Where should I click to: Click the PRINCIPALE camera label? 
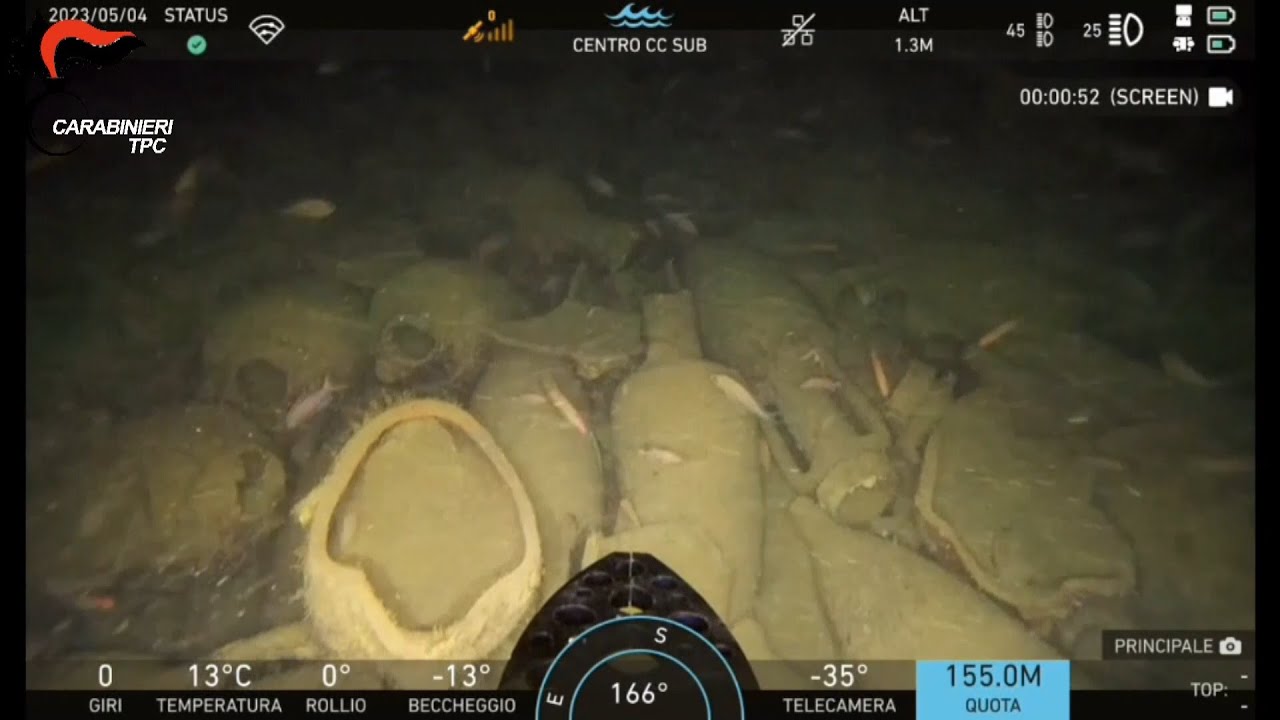(x=1164, y=646)
